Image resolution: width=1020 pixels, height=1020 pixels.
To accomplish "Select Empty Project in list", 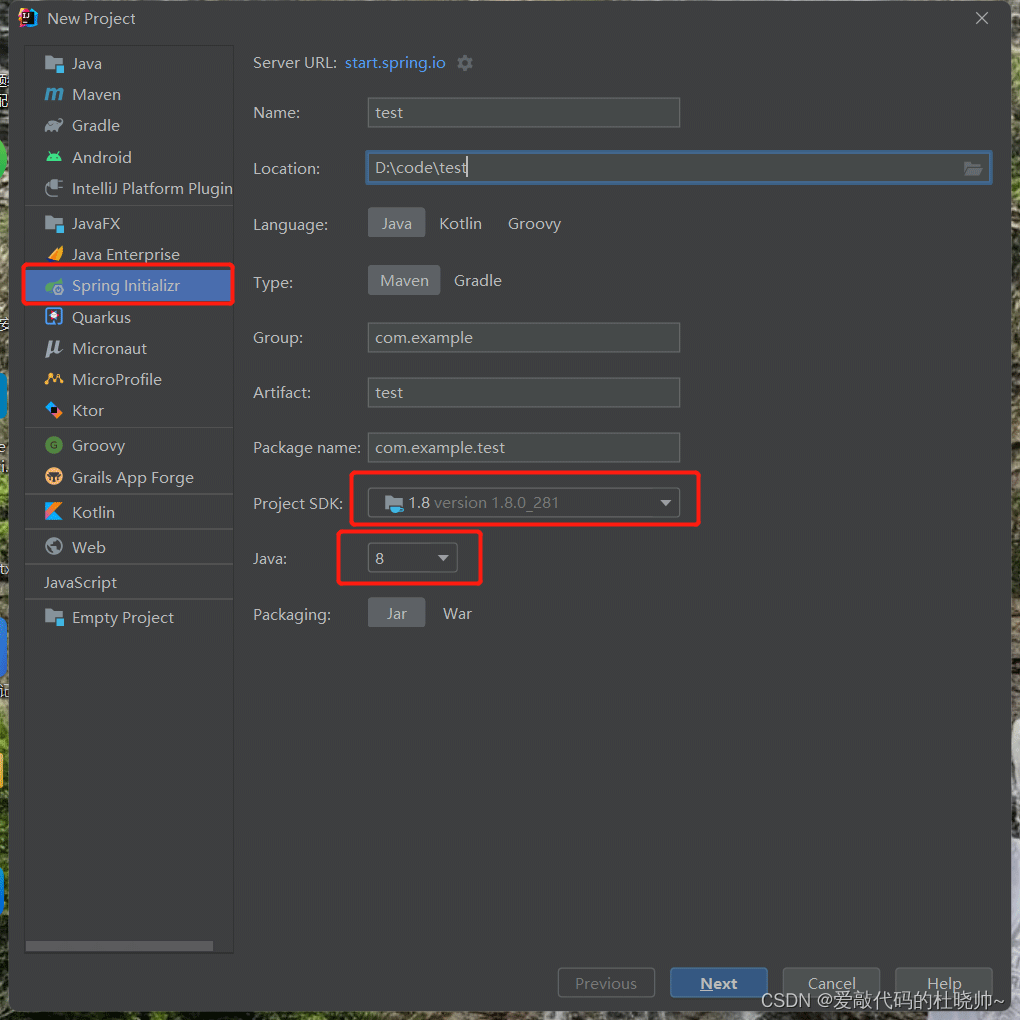I will [x=129, y=617].
